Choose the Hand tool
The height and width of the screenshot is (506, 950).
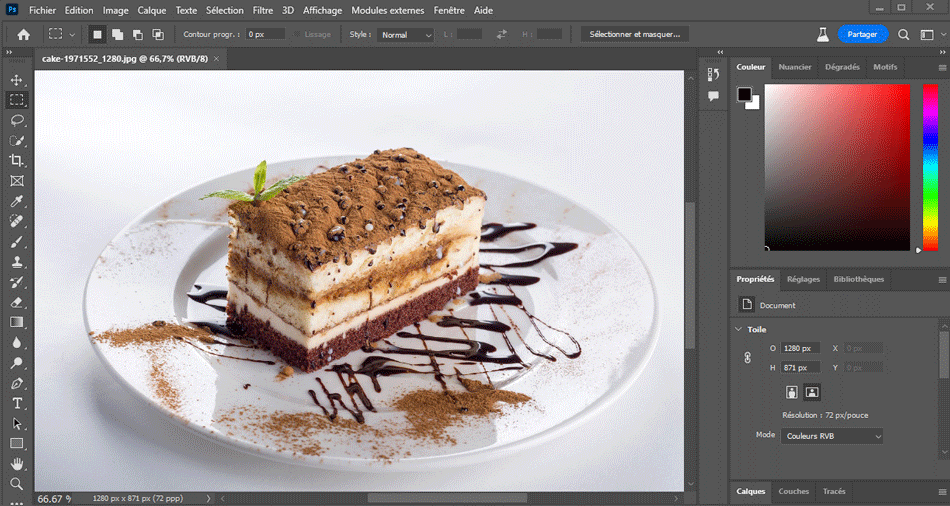click(x=17, y=464)
